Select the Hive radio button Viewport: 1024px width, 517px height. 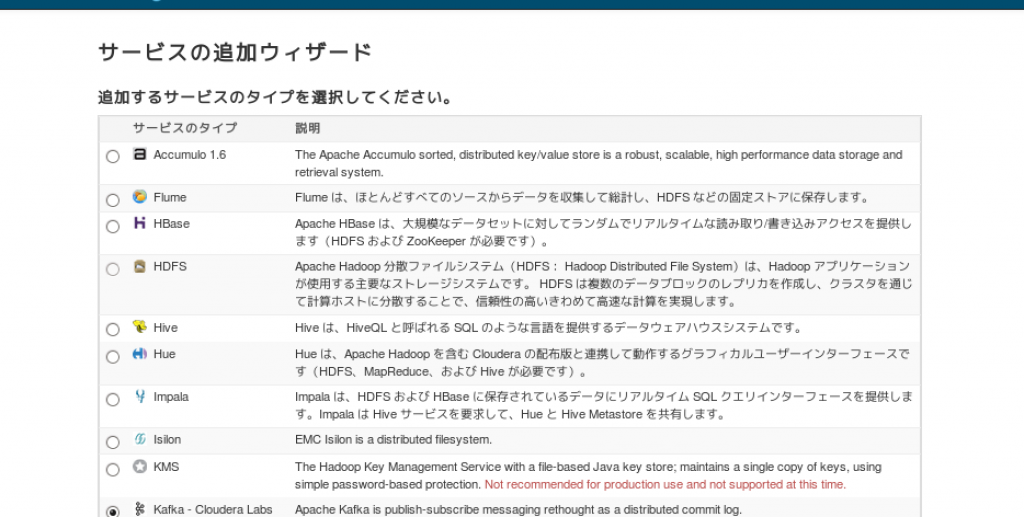pyautogui.click(x=113, y=330)
